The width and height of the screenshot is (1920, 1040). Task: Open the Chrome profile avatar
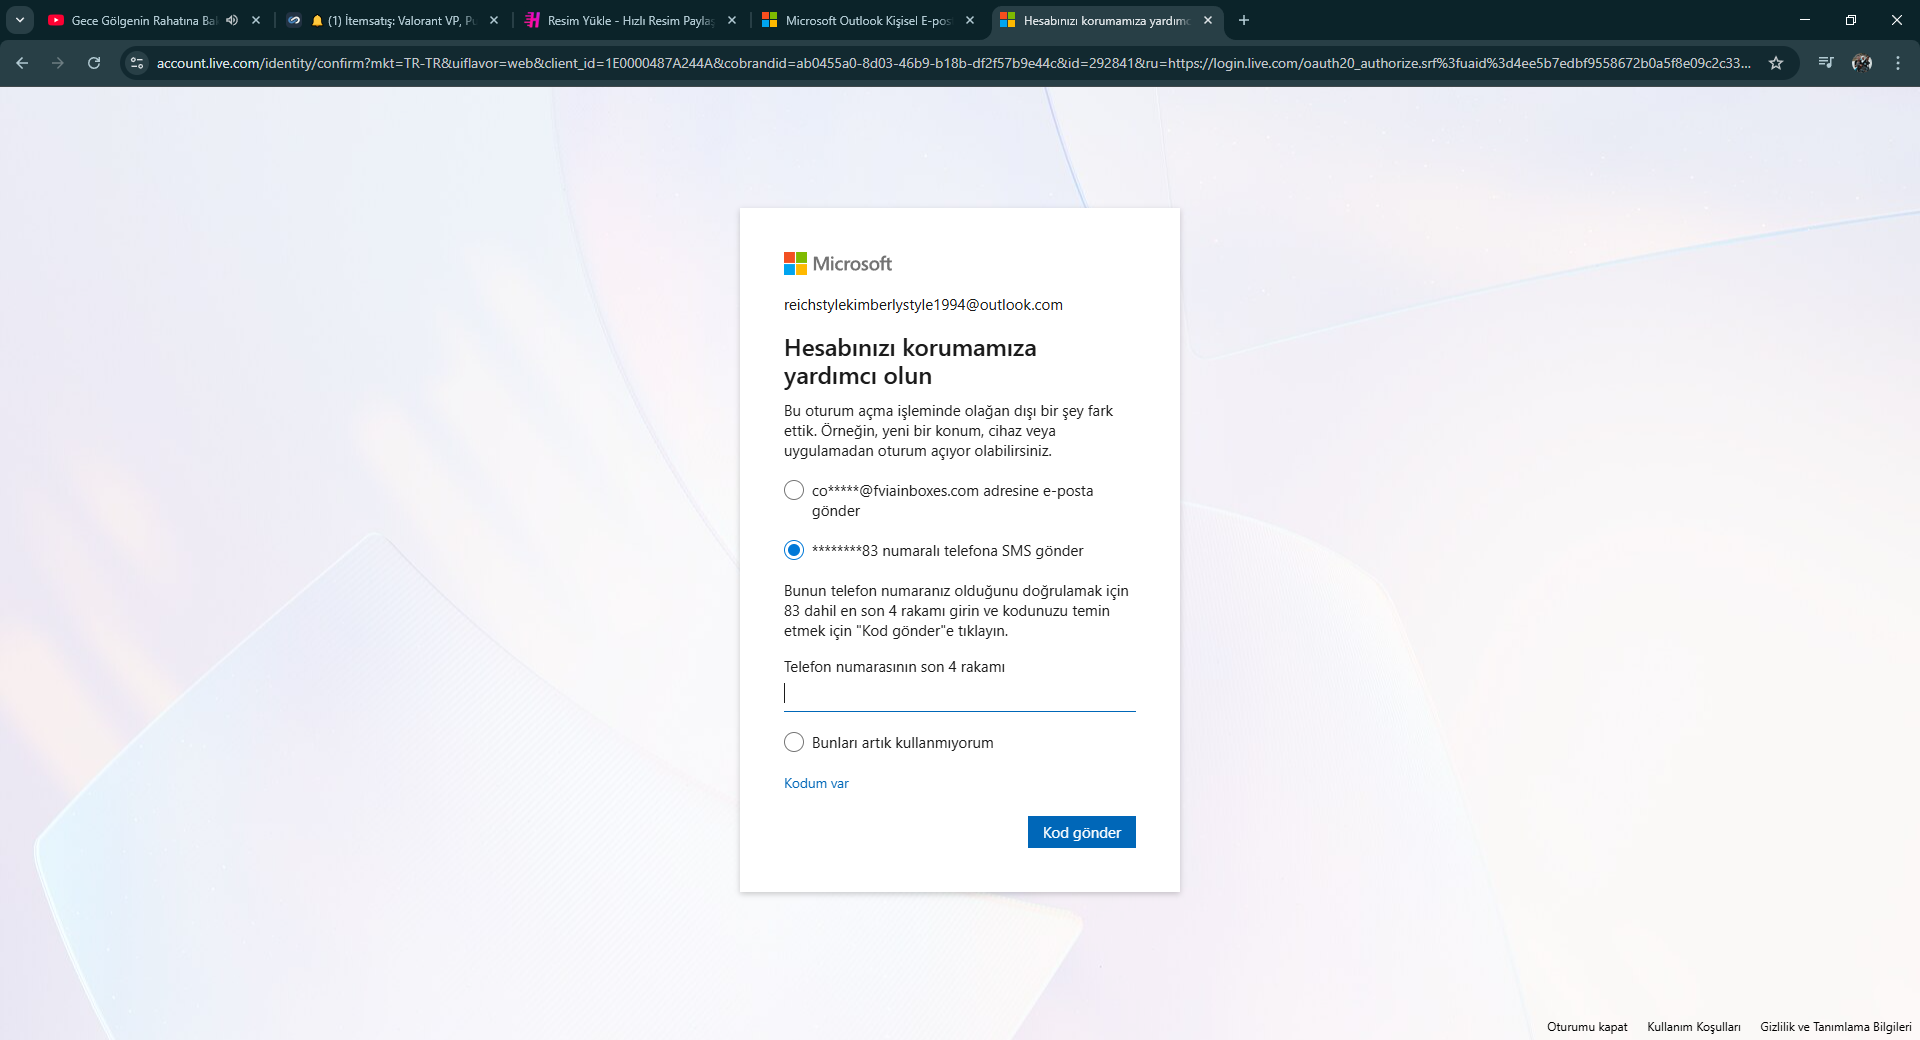(x=1862, y=63)
